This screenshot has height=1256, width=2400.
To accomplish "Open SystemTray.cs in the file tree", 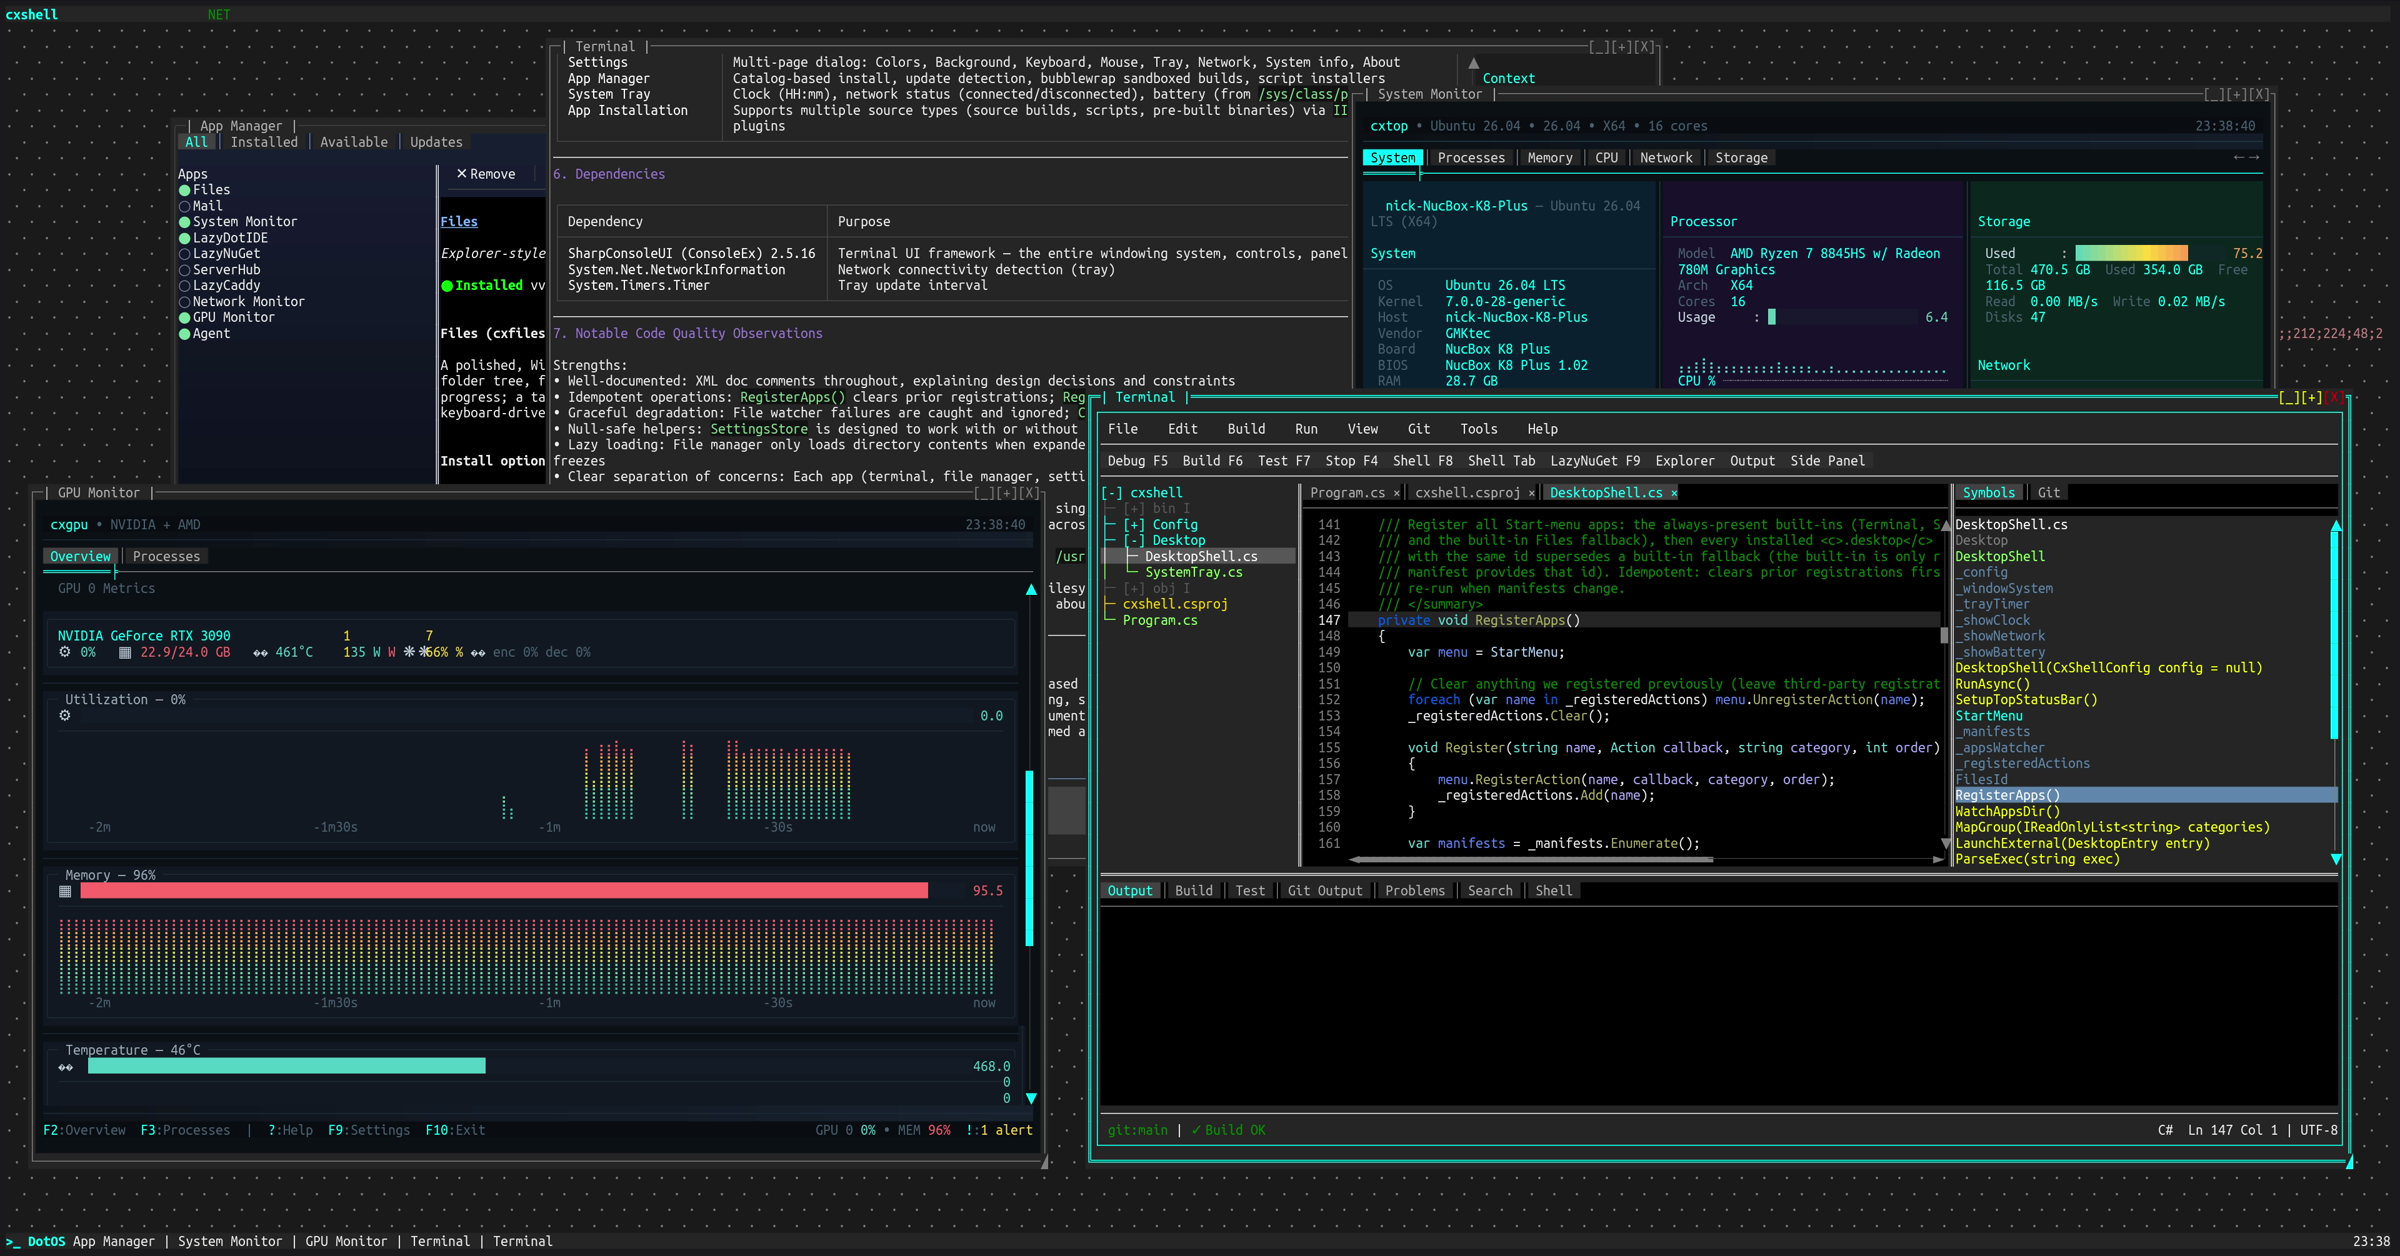I will [1194, 573].
